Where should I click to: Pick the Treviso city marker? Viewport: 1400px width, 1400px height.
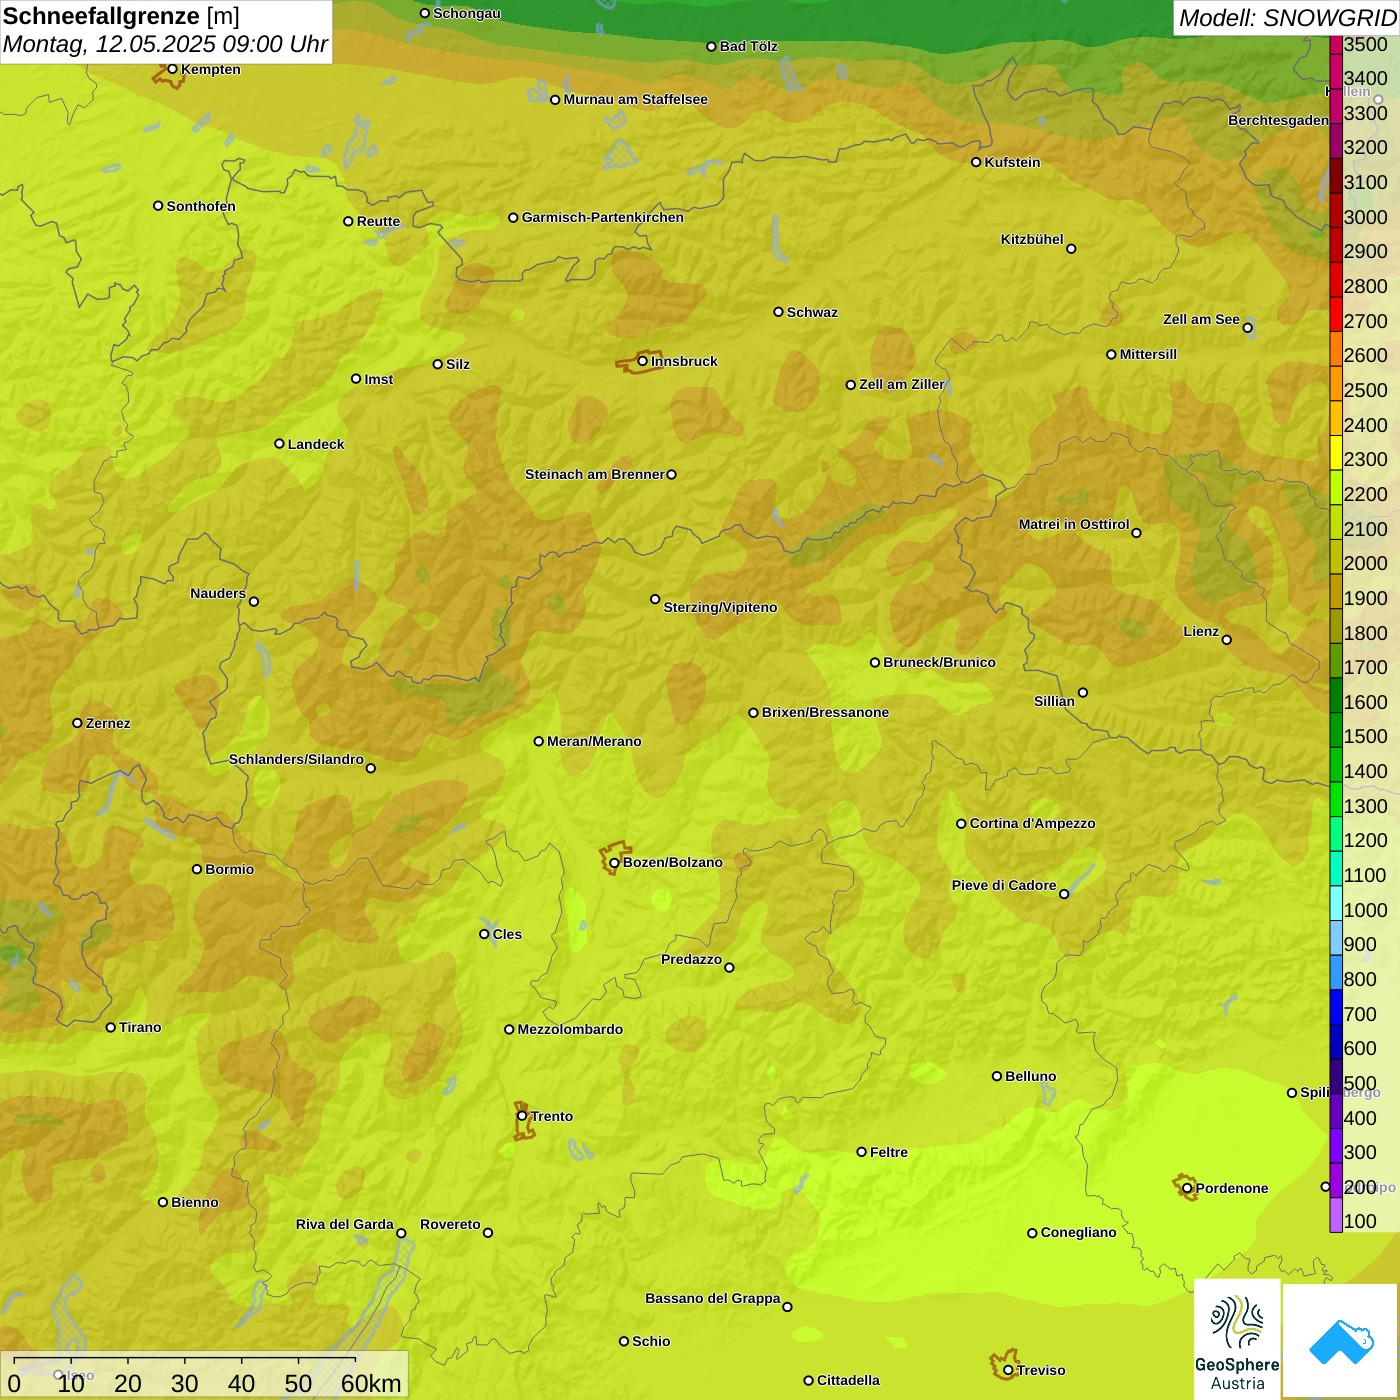click(1008, 1370)
